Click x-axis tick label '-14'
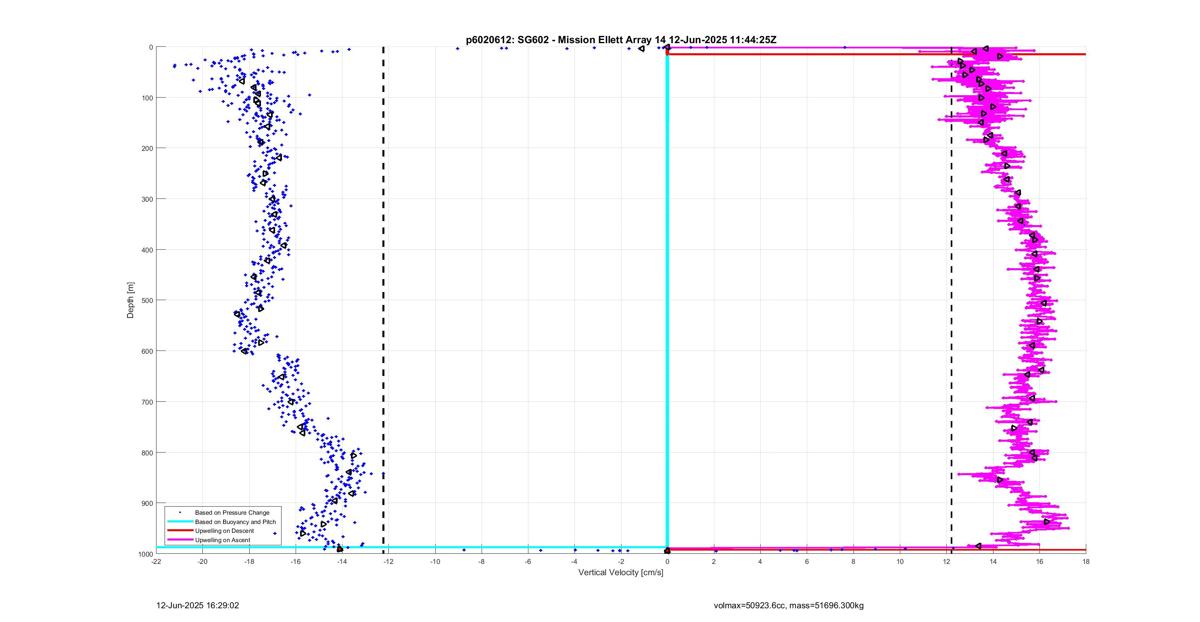Viewport: 1200px width, 622px height. (342, 562)
